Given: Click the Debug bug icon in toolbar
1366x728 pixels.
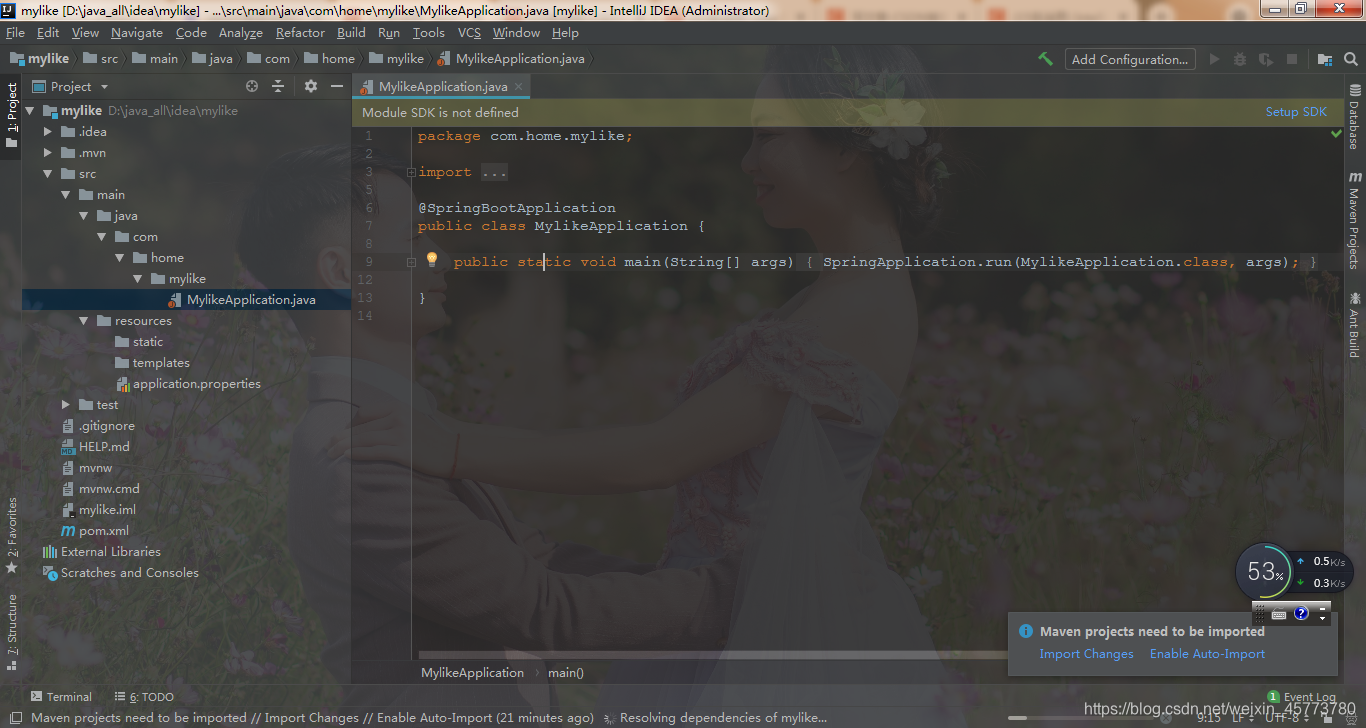Looking at the screenshot, I should tap(1240, 59).
